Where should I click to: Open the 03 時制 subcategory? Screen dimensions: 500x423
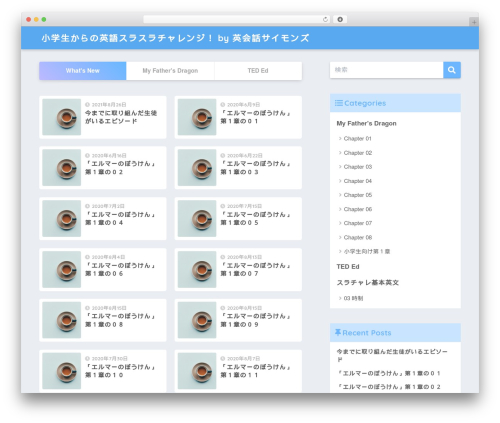pyautogui.click(x=353, y=298)
